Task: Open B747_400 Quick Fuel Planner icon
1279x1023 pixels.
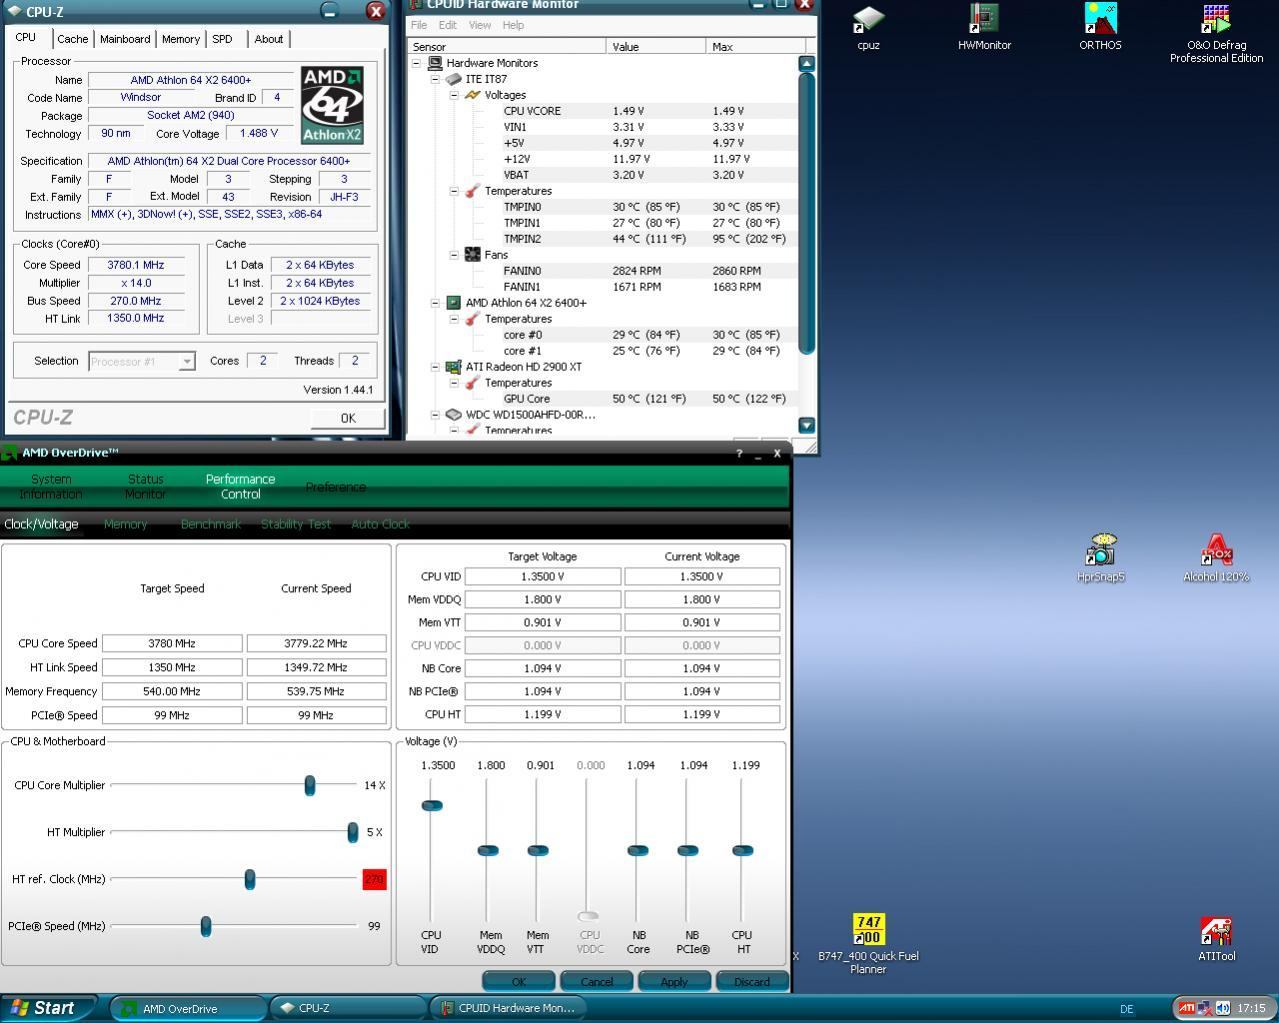Action: 868,929
